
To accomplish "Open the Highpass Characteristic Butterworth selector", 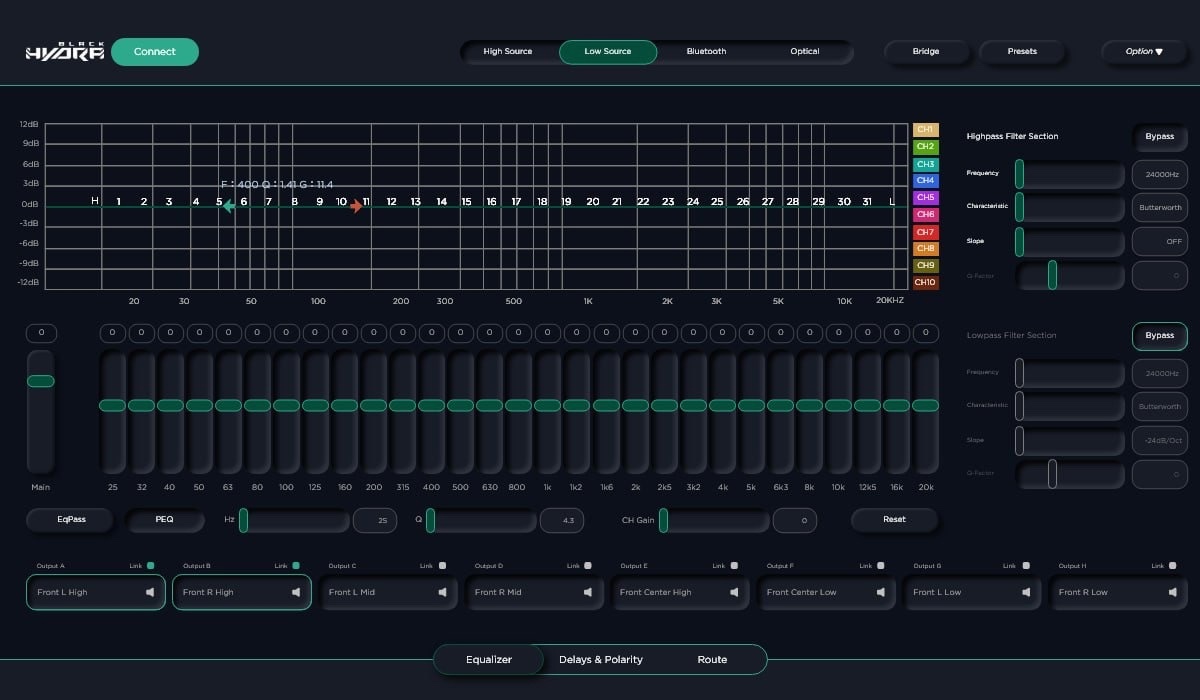I will (x=1159, y=208).
